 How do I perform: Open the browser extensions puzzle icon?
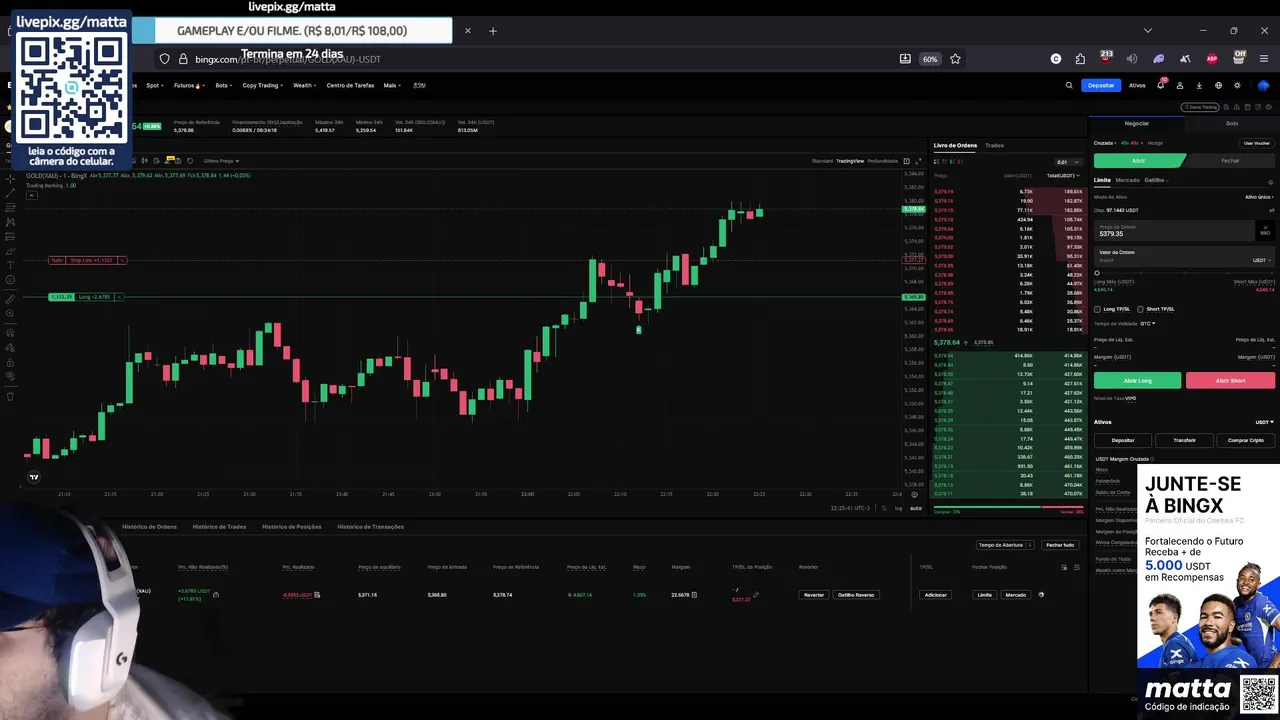point(1080,59)
